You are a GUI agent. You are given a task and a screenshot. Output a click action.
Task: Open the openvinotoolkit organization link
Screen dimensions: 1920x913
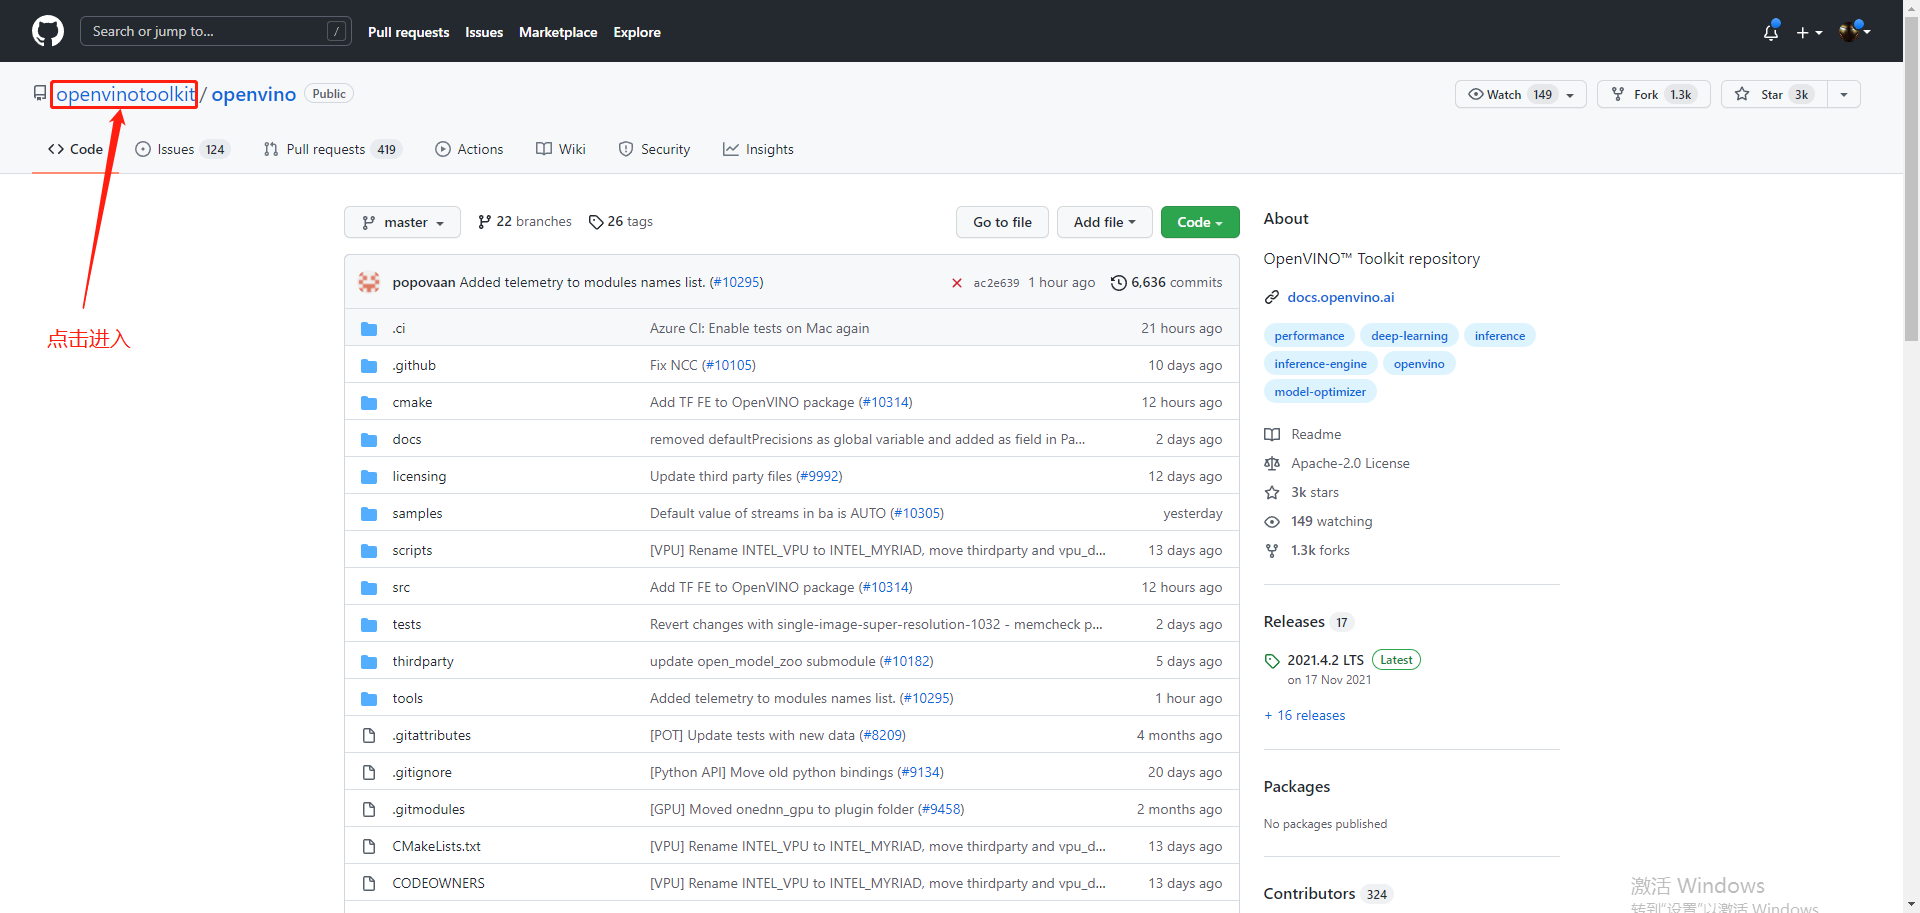click(125, 94)
